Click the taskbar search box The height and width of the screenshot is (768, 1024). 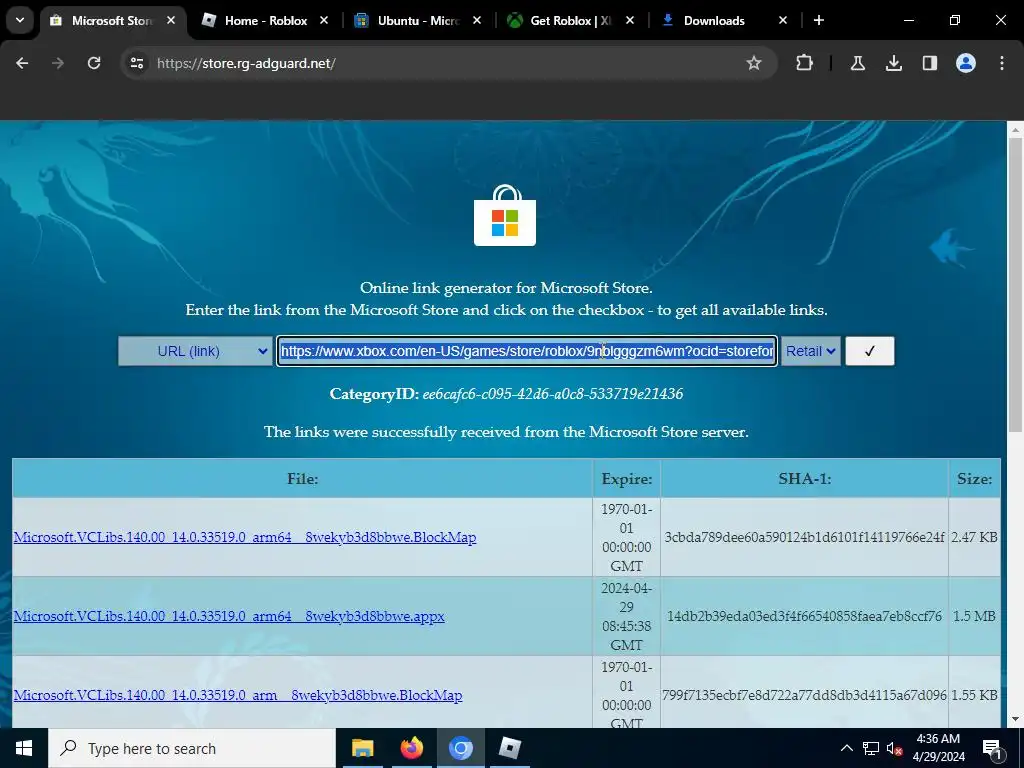click(x=192, y=748)
